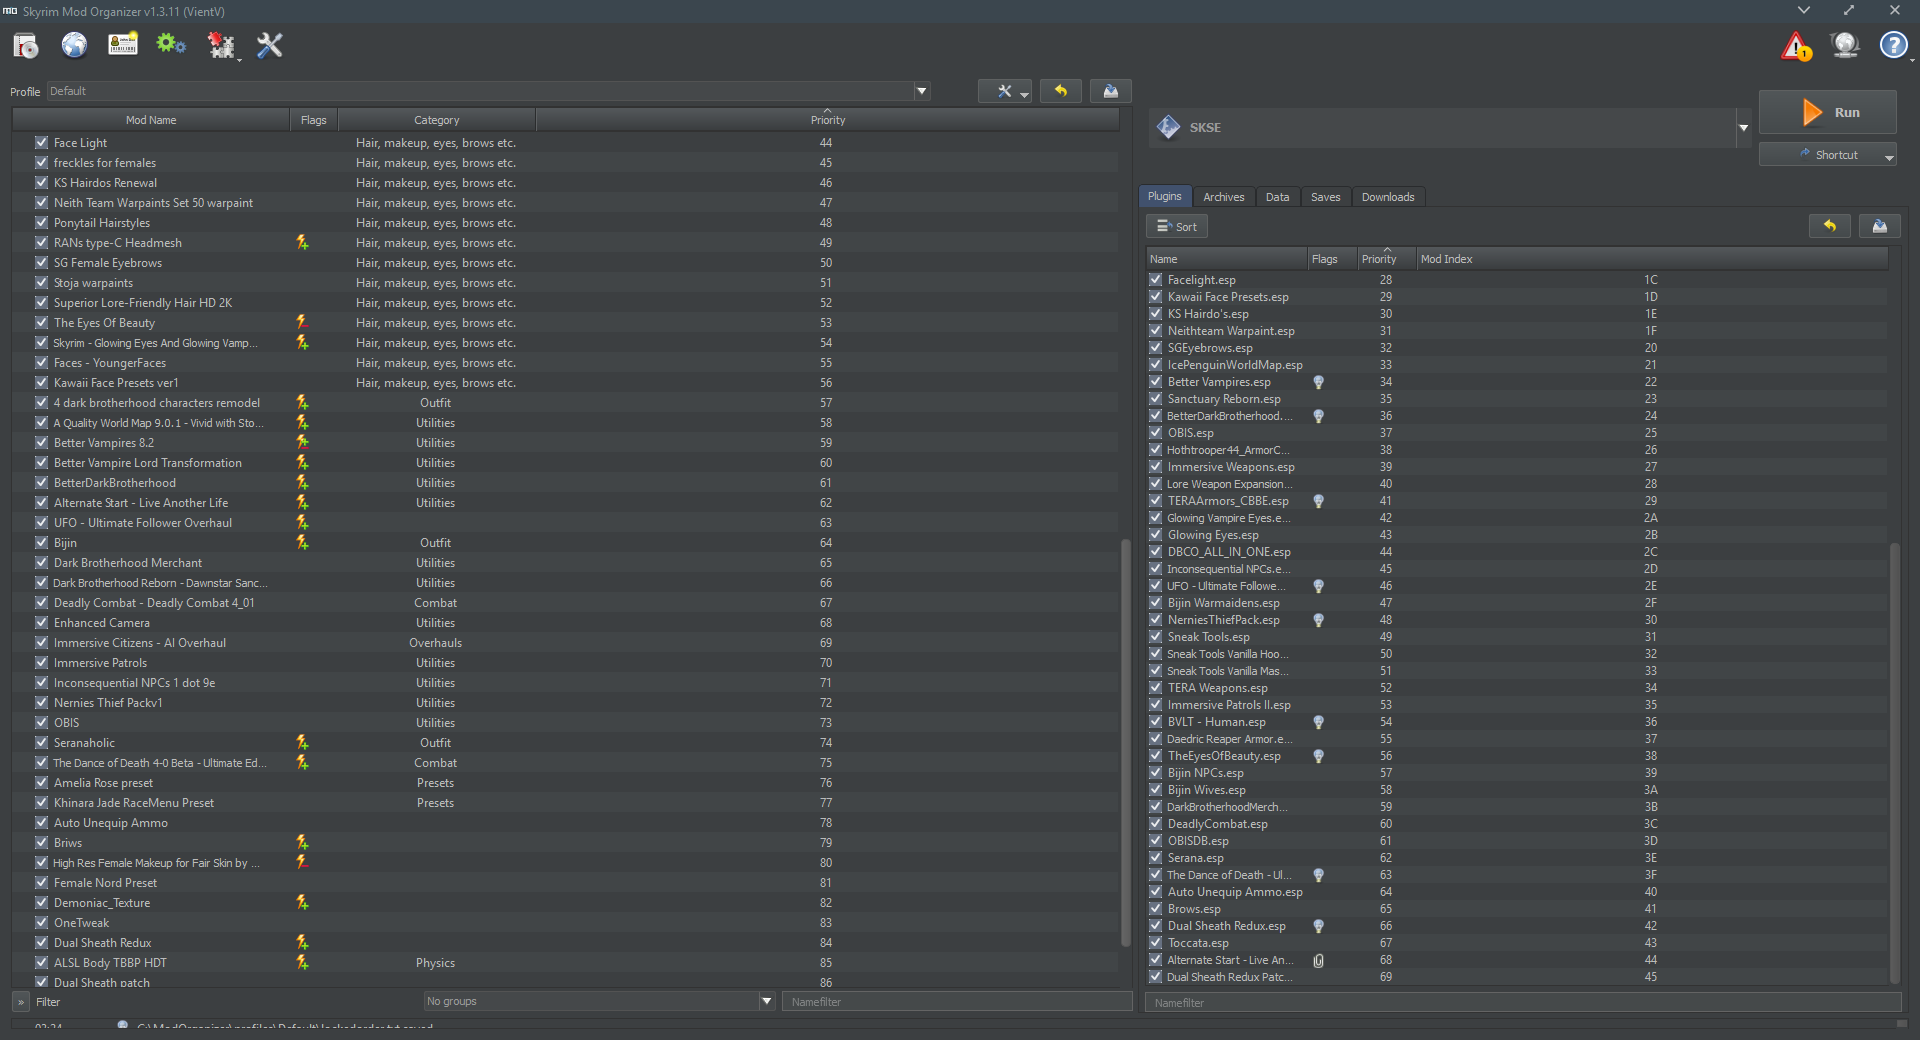Open the Data tab
The height and width of the screenshot is (1040, 1920).
[1277, 197]
